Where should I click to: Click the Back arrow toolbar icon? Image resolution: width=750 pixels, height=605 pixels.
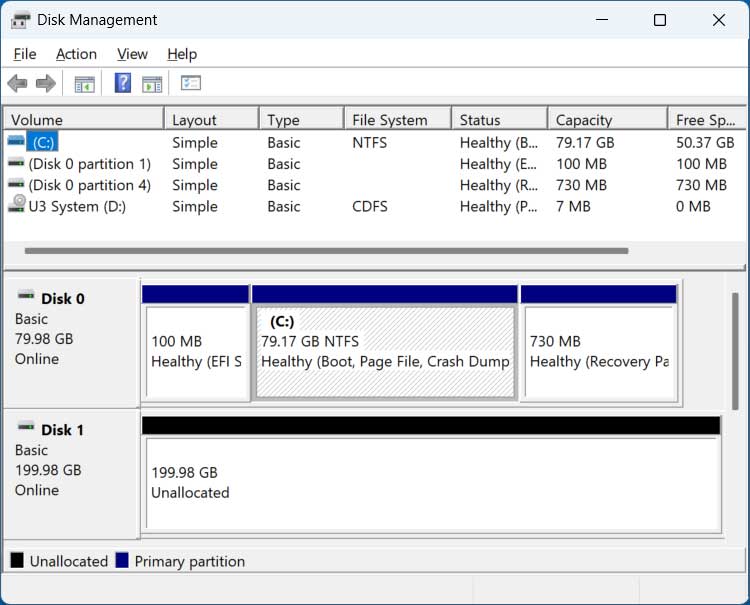(17, 83)
